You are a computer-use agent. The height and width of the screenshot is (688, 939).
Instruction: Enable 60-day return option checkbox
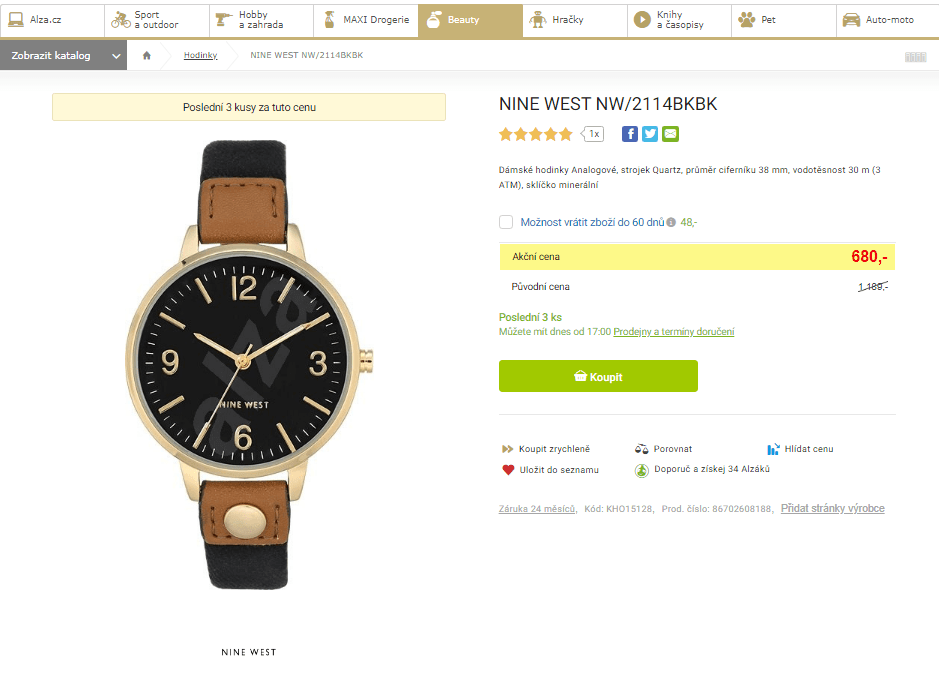(x=506, y=222)
